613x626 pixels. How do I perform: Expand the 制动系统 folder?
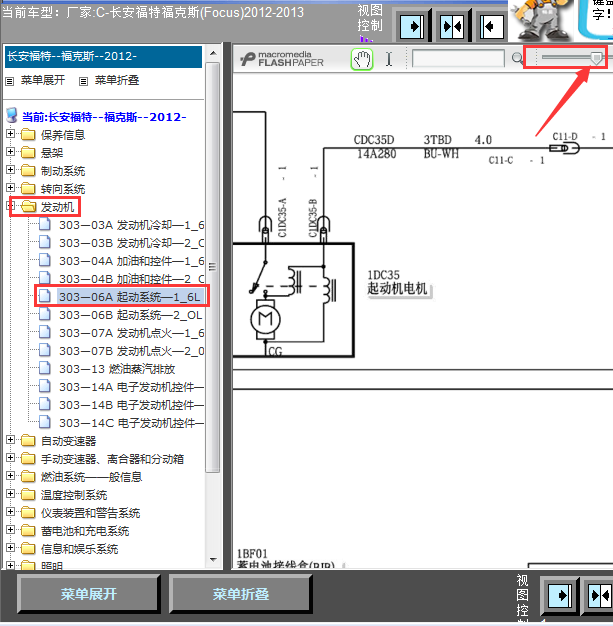tap(10, 170)
